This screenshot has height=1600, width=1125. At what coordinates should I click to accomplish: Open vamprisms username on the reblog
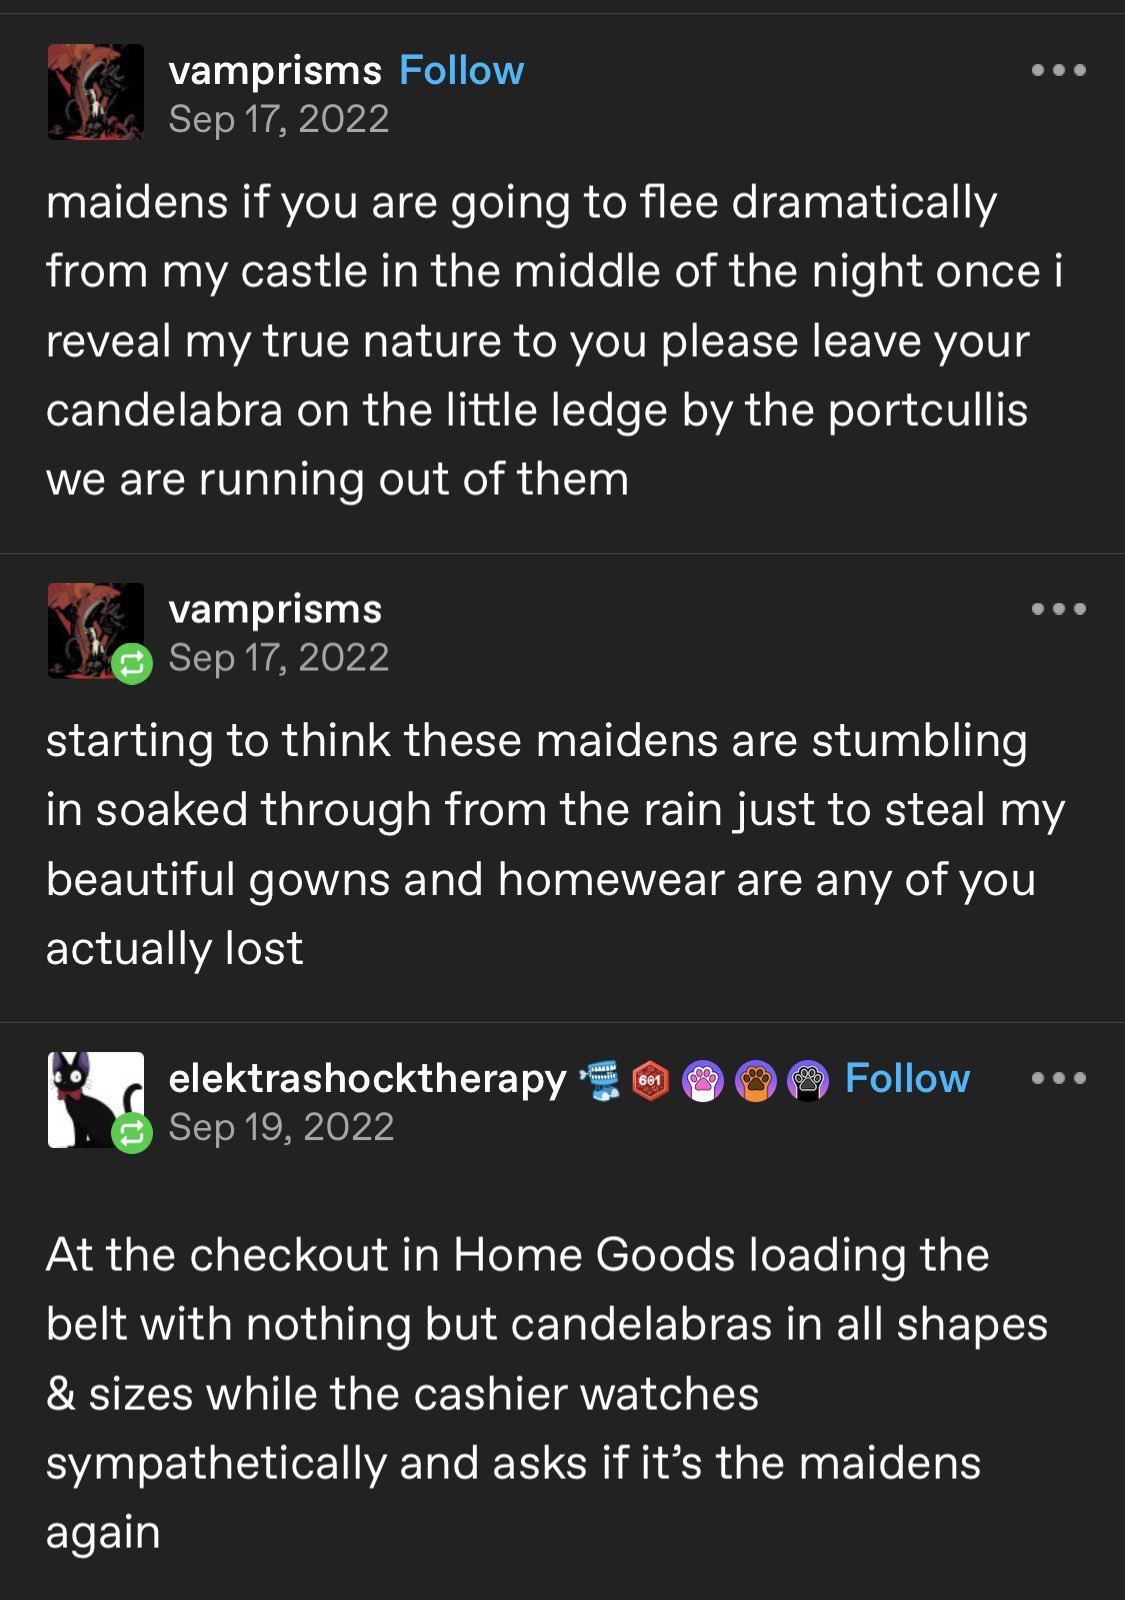275,610
